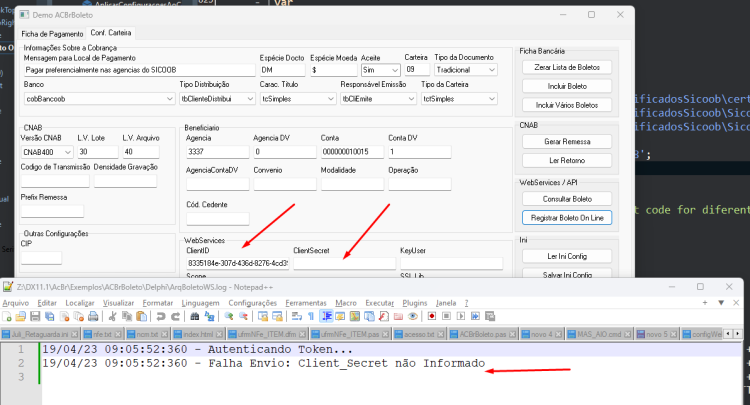Click the macro Playback icon
The height and width of the screenshot is (405, 750).
click(x=461, y=317)
